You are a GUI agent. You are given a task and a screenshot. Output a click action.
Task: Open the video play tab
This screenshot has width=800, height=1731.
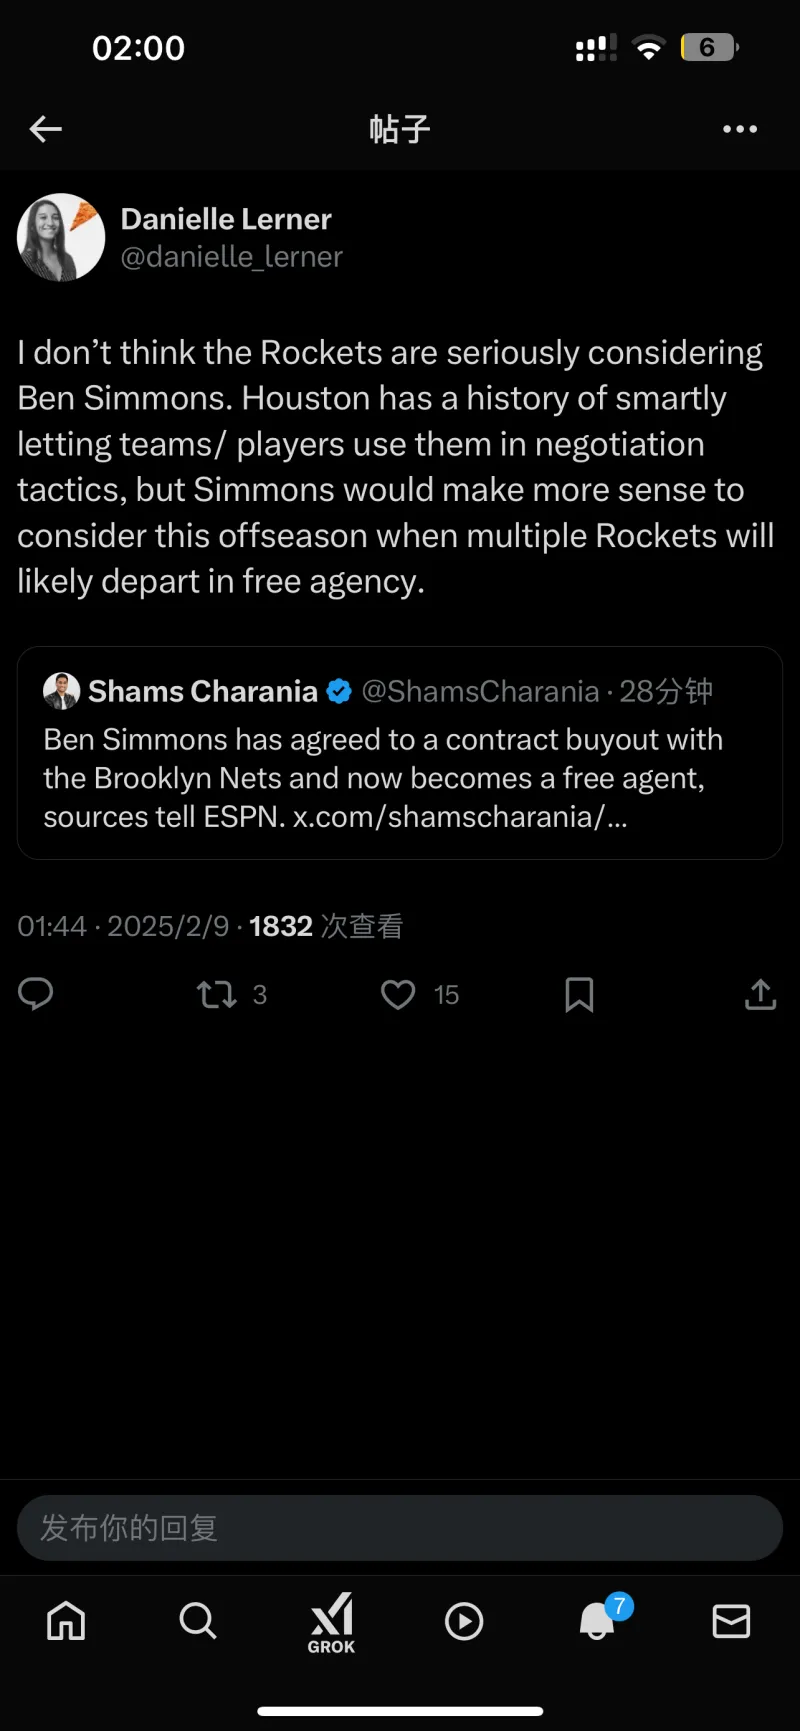coord(464,1621)
